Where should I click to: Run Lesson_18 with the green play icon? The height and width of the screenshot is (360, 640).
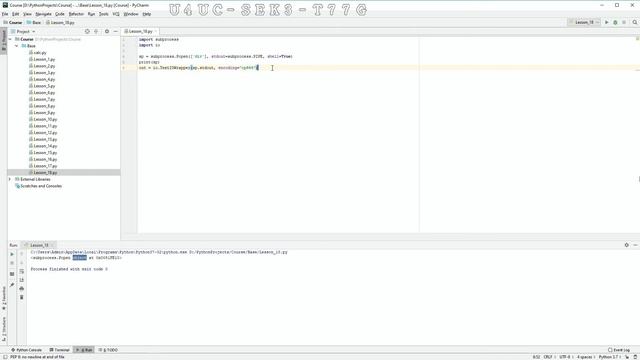click(607, 22)
